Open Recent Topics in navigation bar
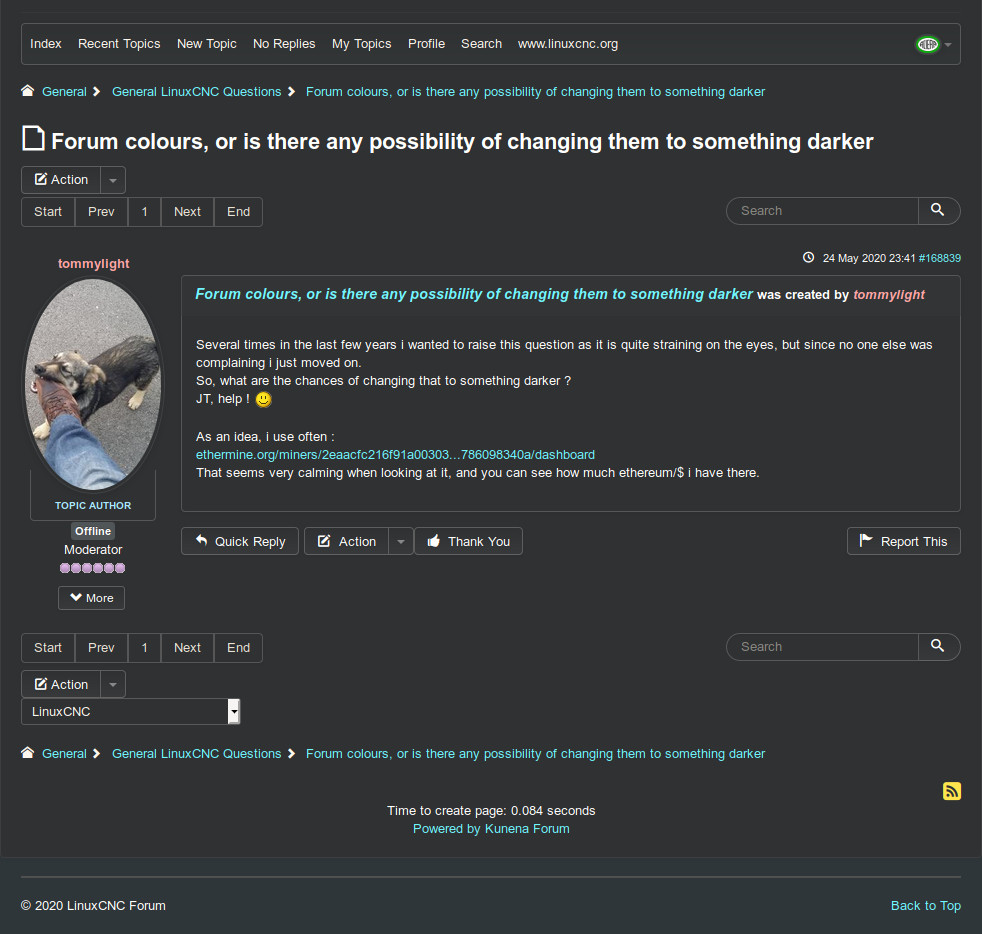Viewport: 982px width, 934px height. tap(119, 44)
